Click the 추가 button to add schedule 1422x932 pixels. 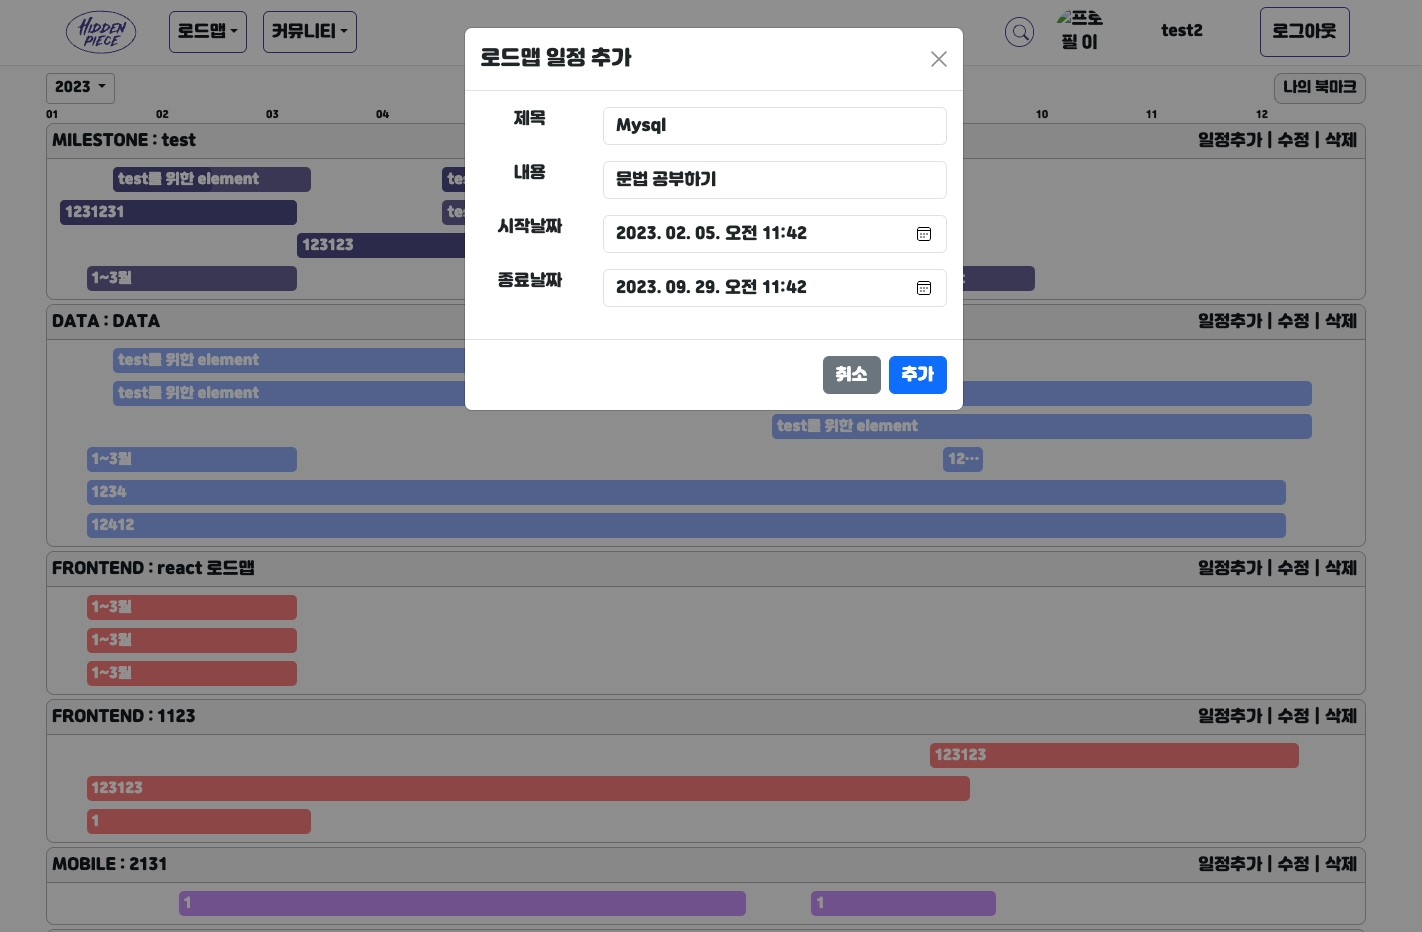click(917, 375)
